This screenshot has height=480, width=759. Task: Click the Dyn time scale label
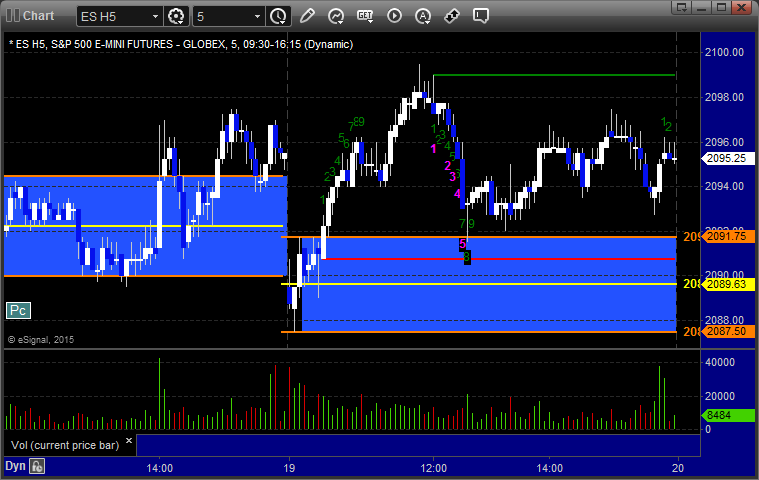(15, 466)
